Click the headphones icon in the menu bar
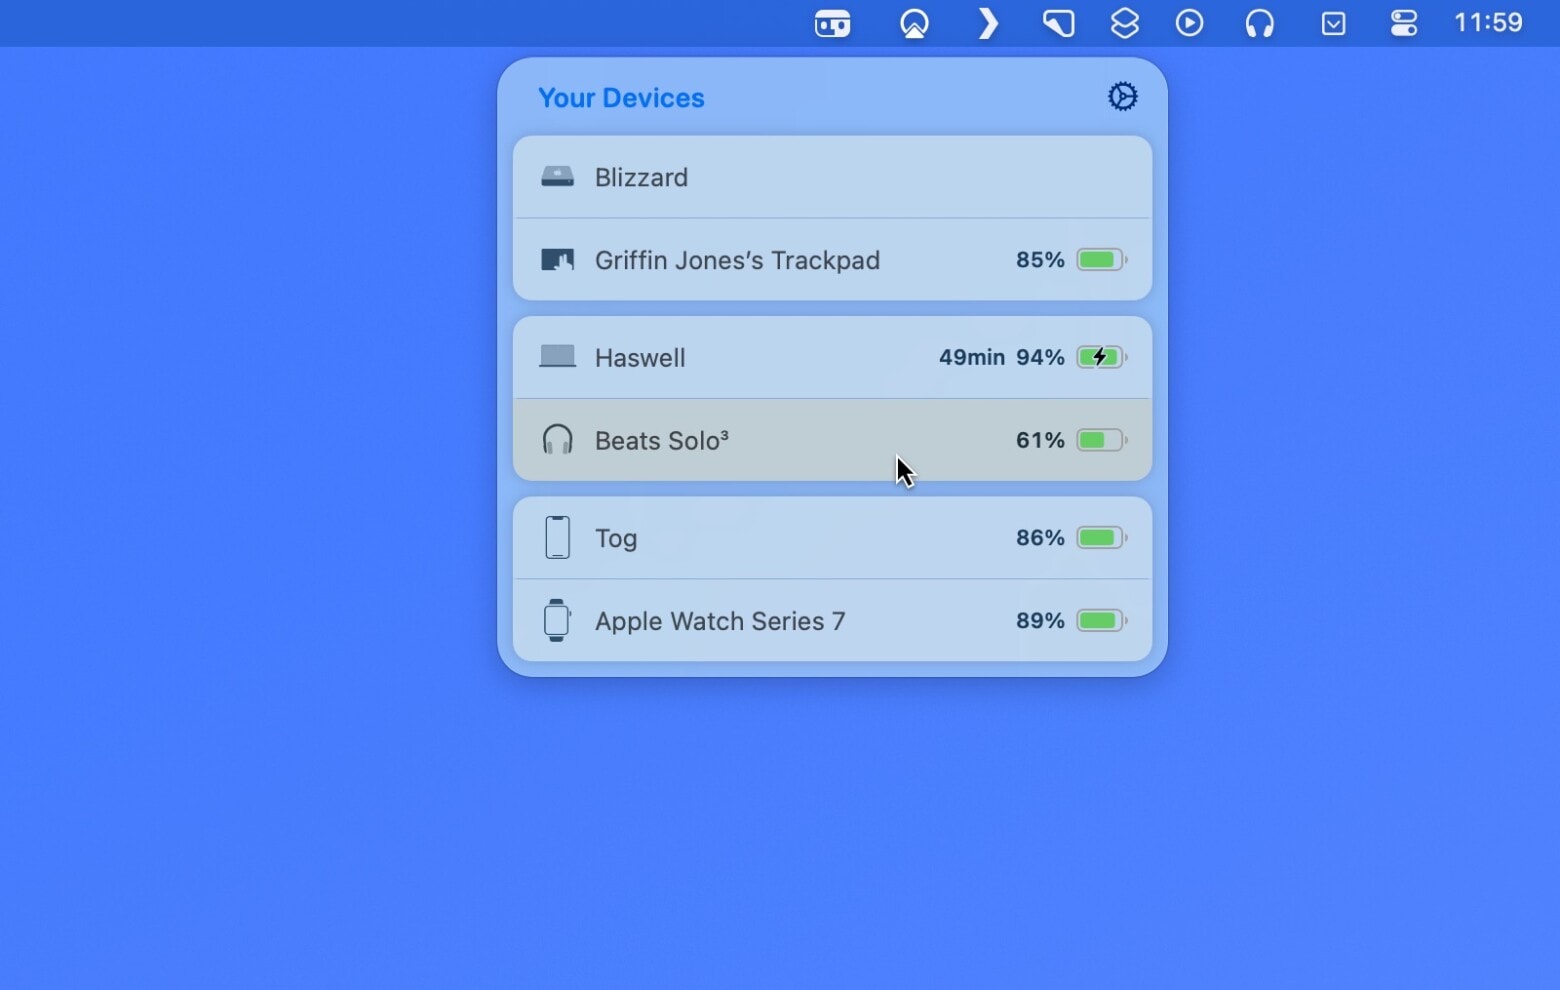Image resolution: width=1560 pixels, height=990 pixels. click(1259, 23)
